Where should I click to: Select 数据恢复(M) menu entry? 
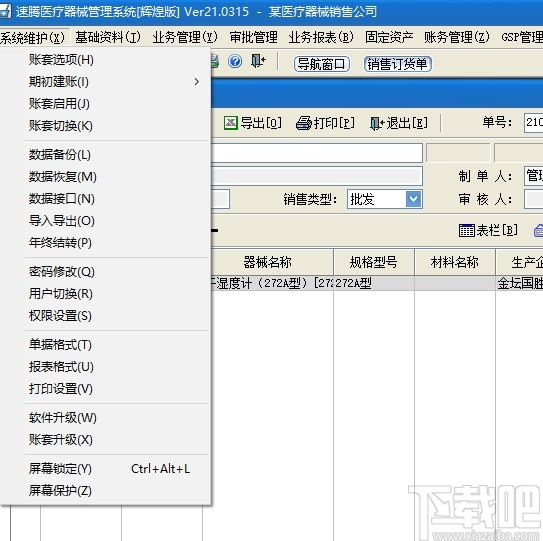tap(106, 177)
